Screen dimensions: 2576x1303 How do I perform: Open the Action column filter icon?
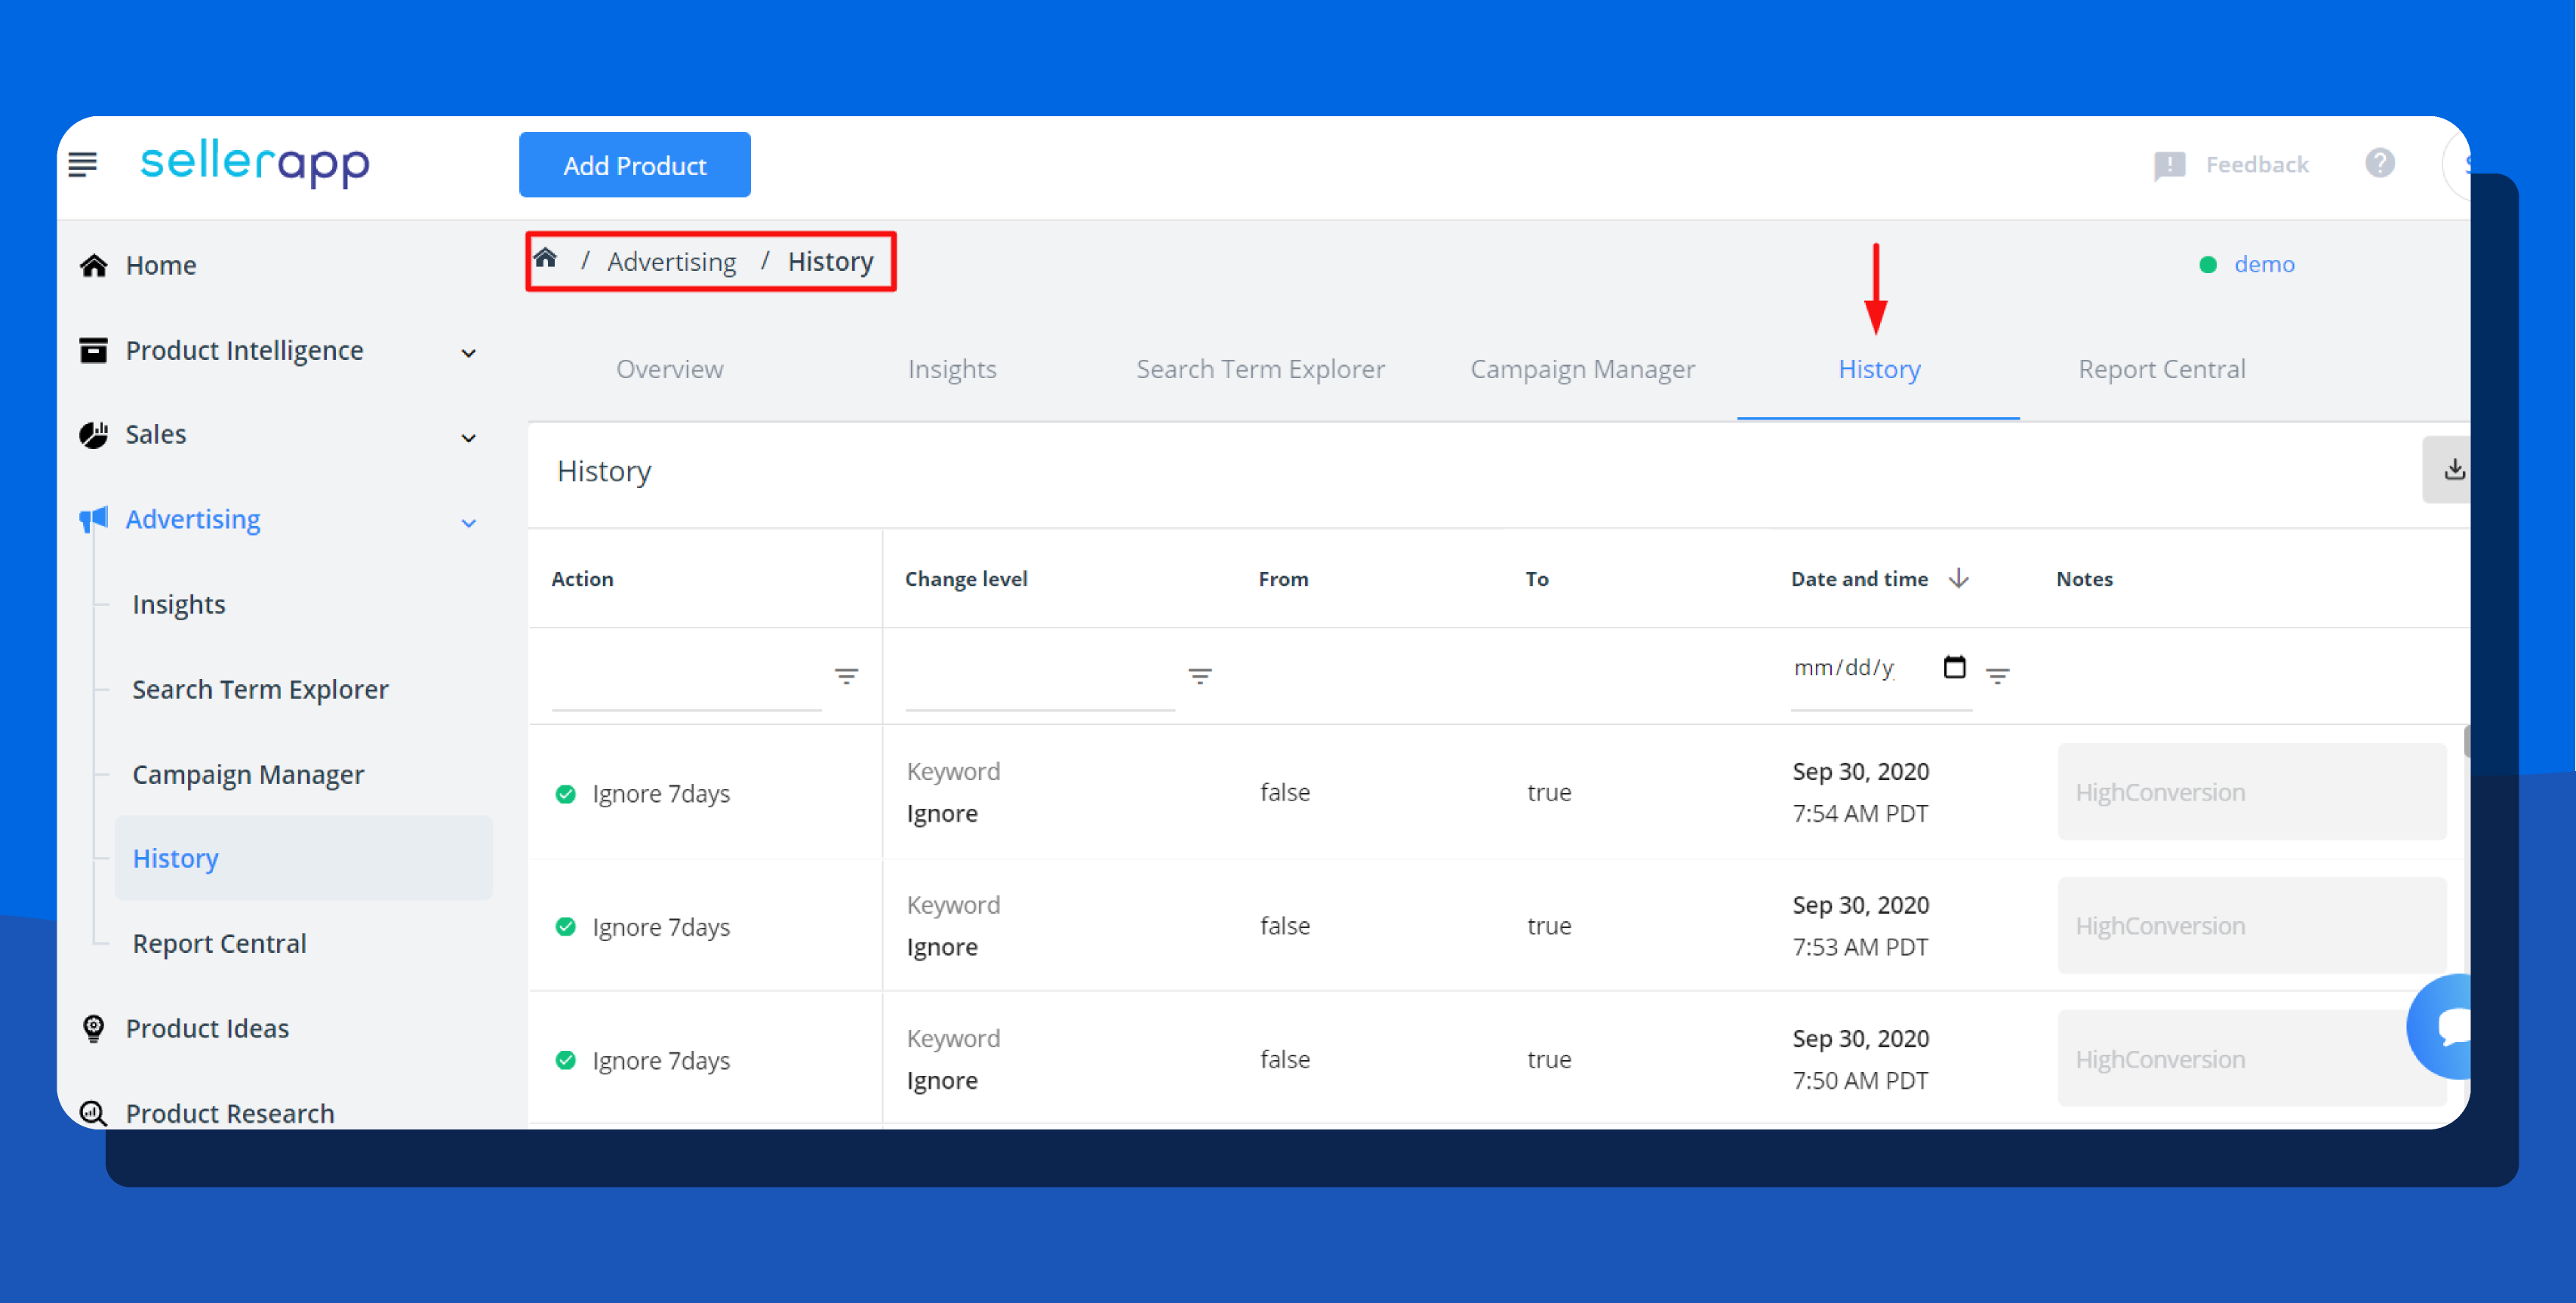[846, 676]
